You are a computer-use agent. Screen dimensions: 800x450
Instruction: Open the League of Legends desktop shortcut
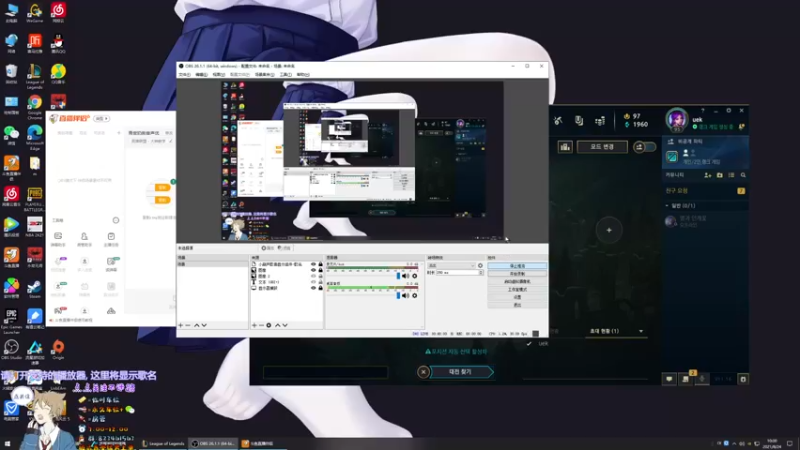(34, 76)
